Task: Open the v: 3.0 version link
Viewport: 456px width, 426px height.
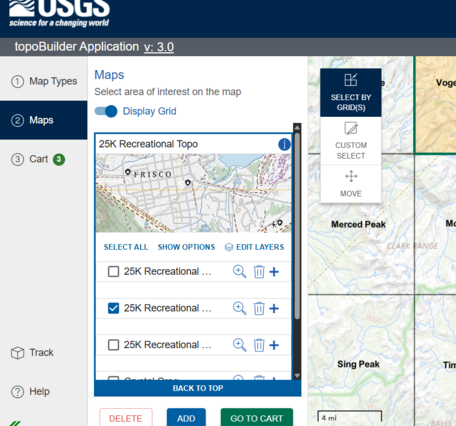Action: coord(159,47)
